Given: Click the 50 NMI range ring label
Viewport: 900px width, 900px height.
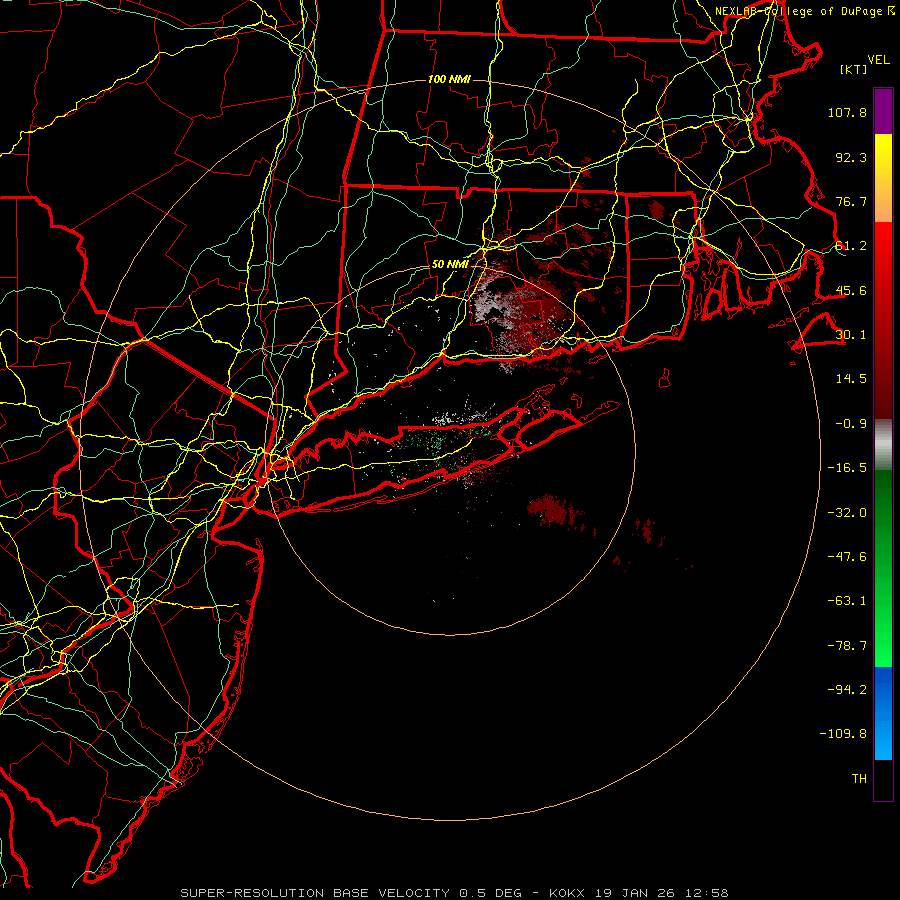Looking at the screenshot, I should 450,265.
